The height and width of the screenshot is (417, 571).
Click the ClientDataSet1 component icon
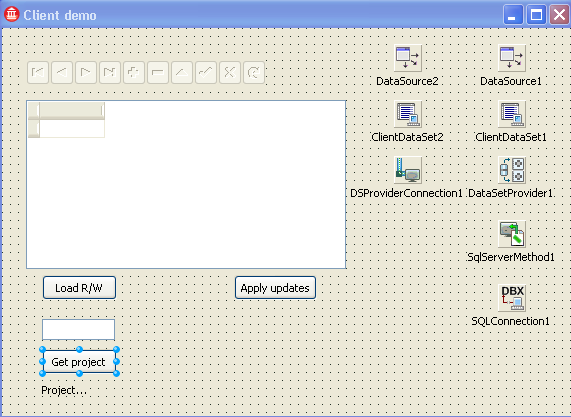512,114
